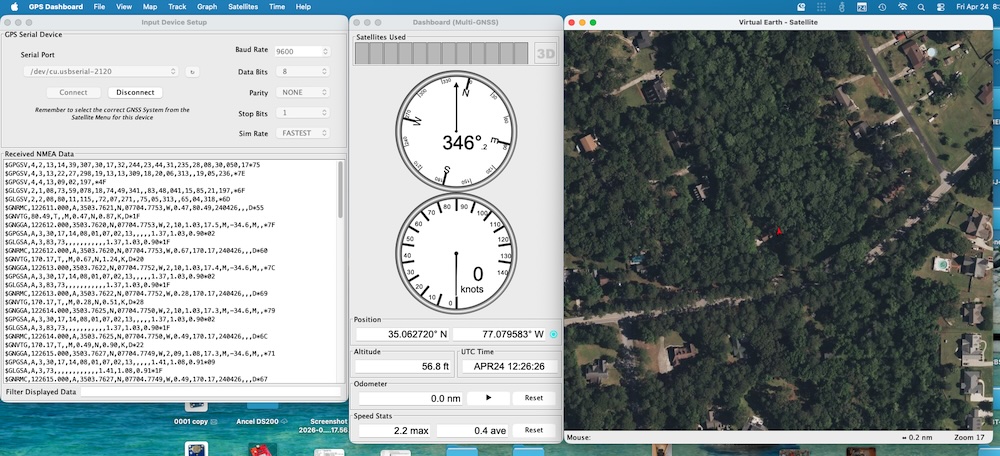
Task: Open the Baud Rate dropdown showing 9600
Action: click(x=302, y=51)
